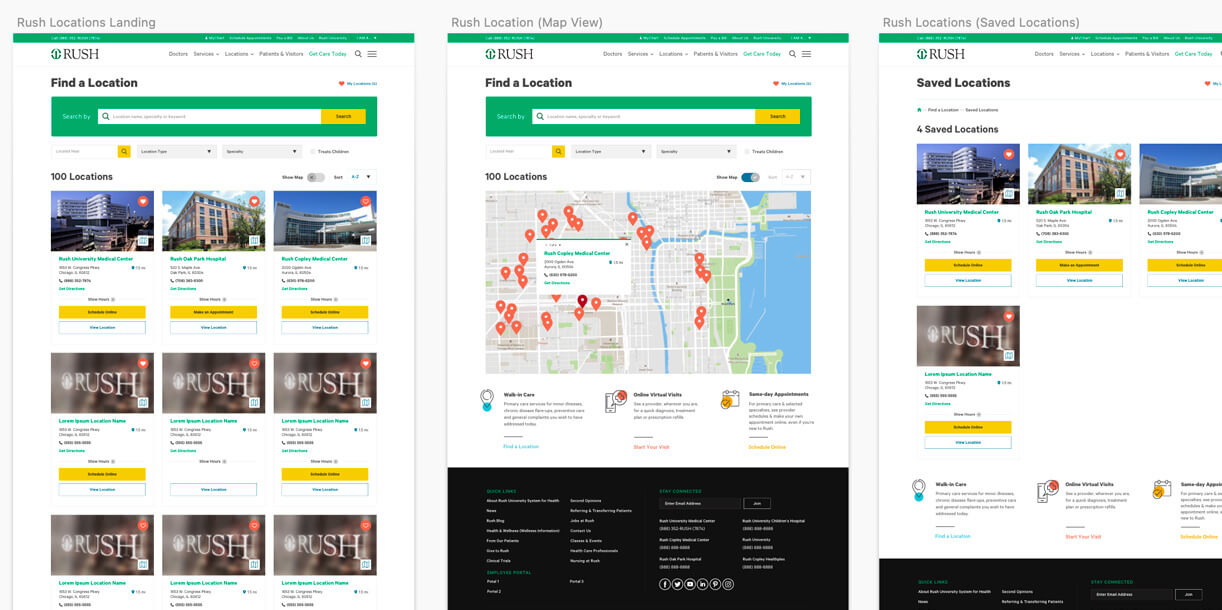The height and width of the screenshot is (610, 1222).
Task: Expand Specialty dropdown in Map View
Action: click(x=696, y=152)
